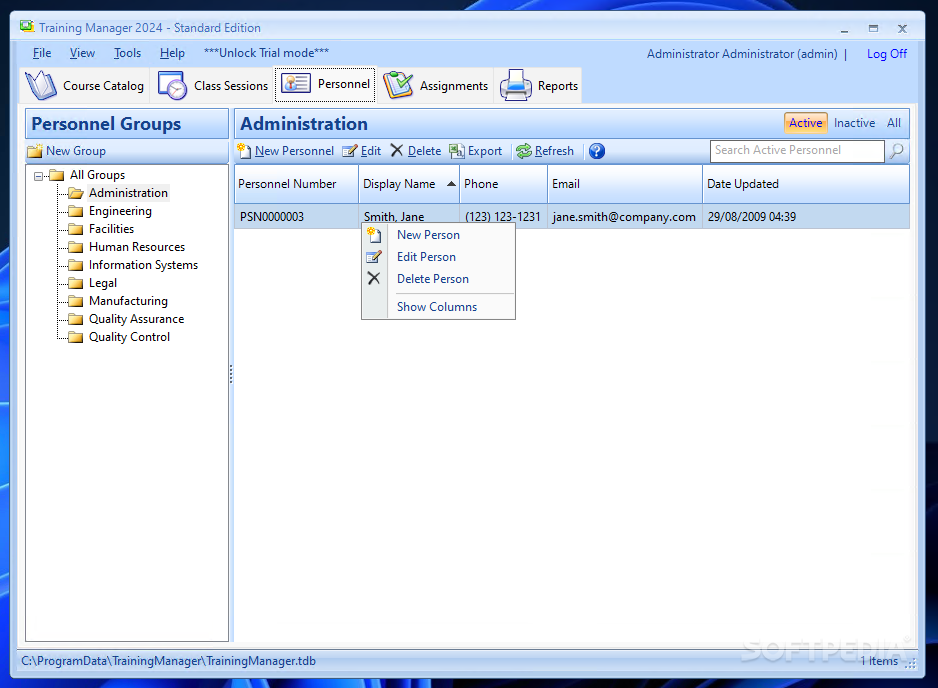This screenshot has height=688, width=938.
Task: Click the Phone column header
Action: tap(504, 184)
